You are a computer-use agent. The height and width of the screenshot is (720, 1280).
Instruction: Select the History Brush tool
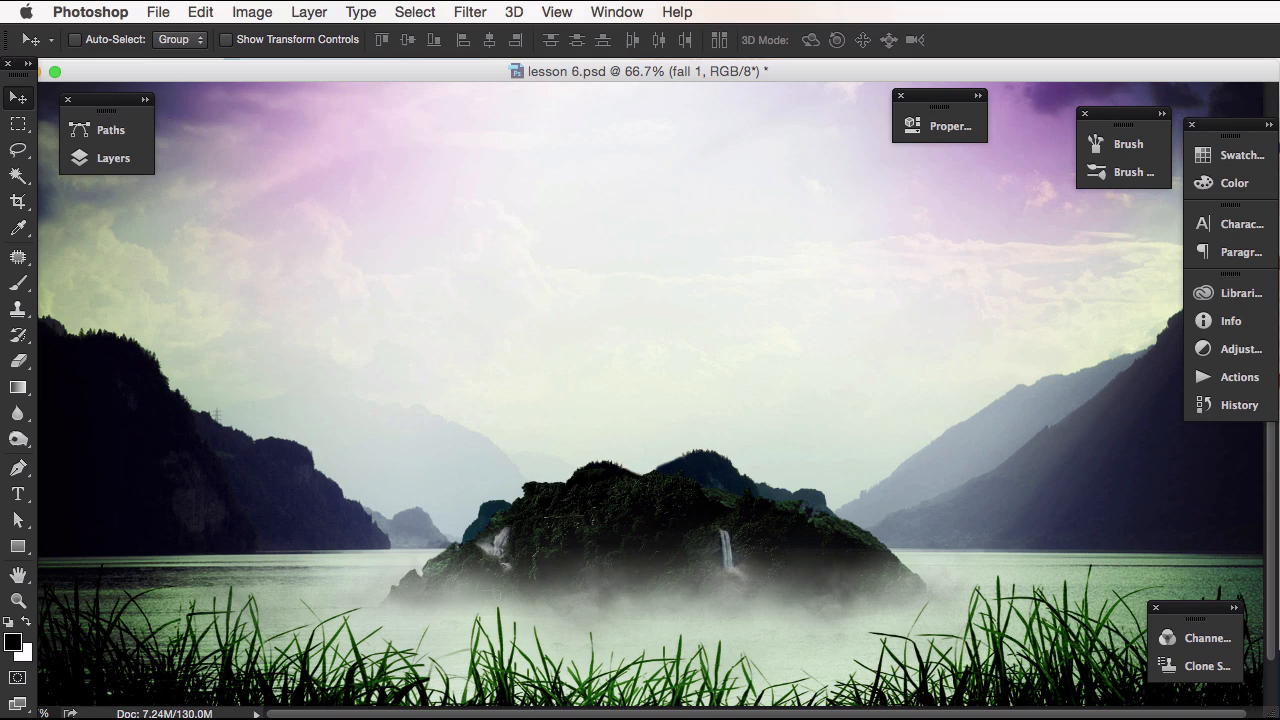click(18, 335)
